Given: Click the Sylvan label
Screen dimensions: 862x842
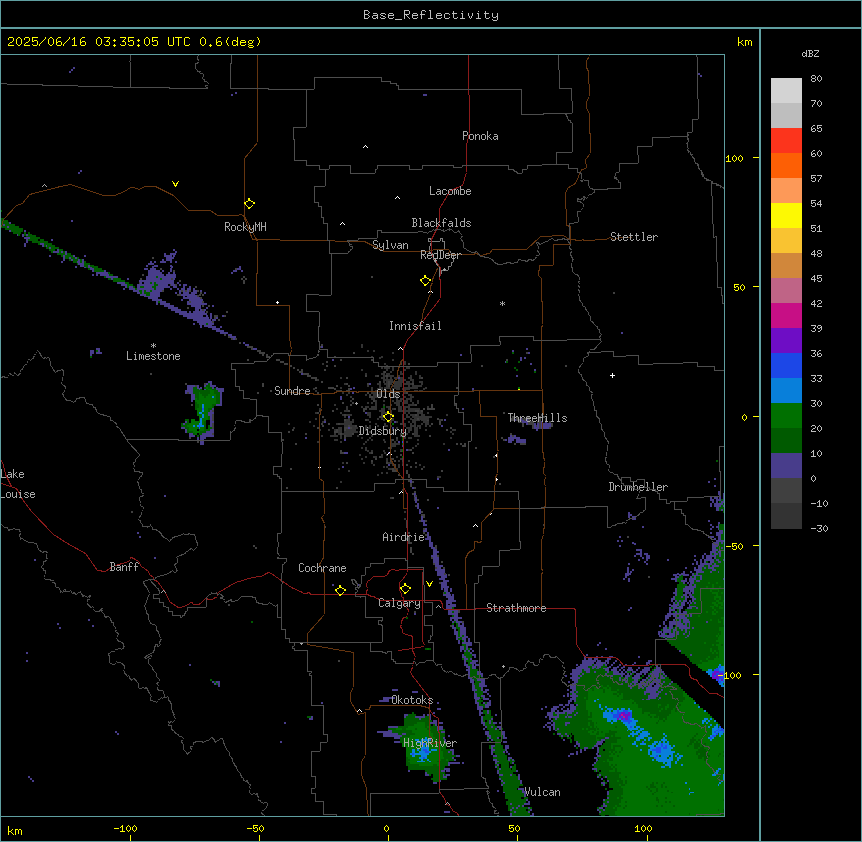Looking at the screenshot, I should [390, 245].
